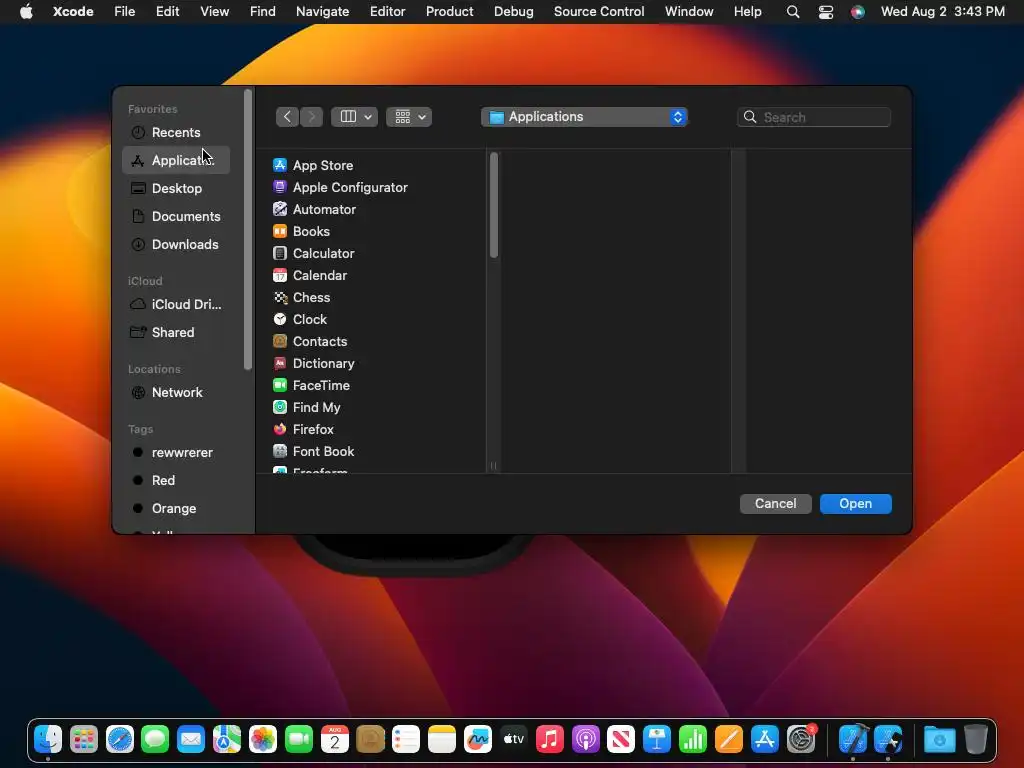This screenshot has width=1024, height=768.
Task: Open Music from the Dock
Action: [x=549, y=739]
